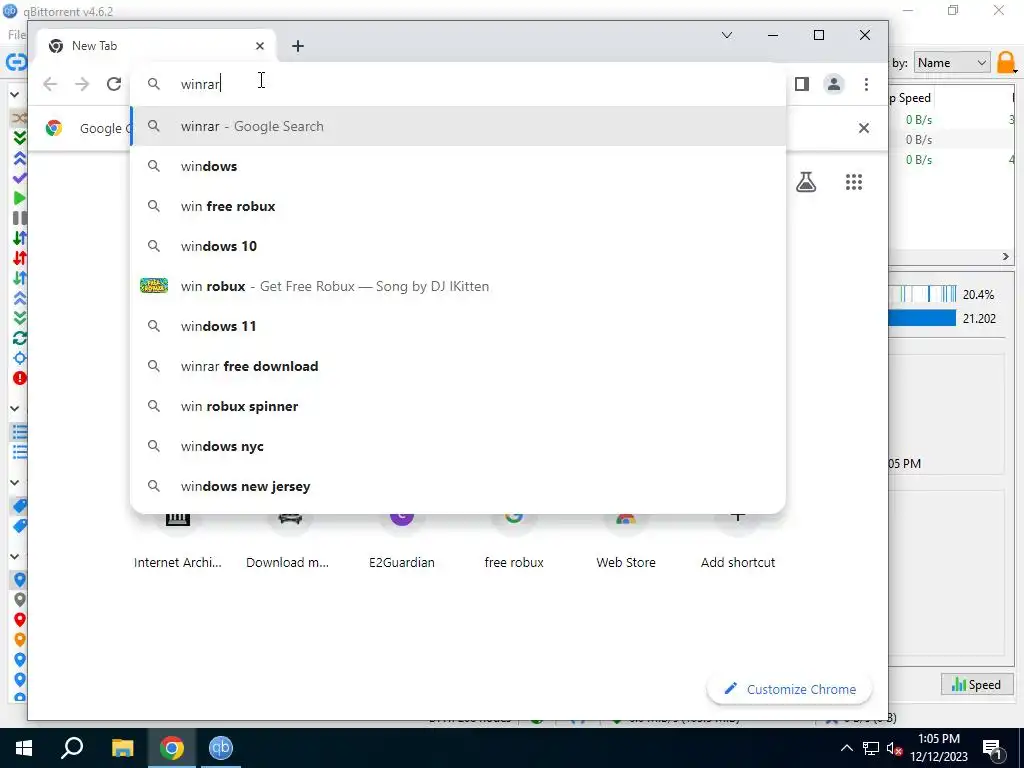Open Search Labs flask icon
The width and height of the screenshot is (1024, 768).
coord(806,182)
